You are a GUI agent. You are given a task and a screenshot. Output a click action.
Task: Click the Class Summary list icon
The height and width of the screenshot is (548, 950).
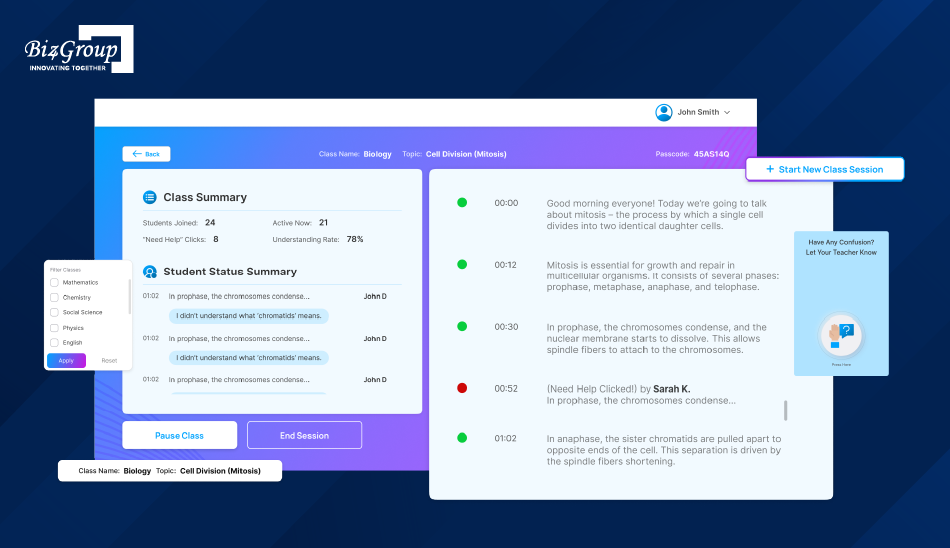[x=150, y=197]
